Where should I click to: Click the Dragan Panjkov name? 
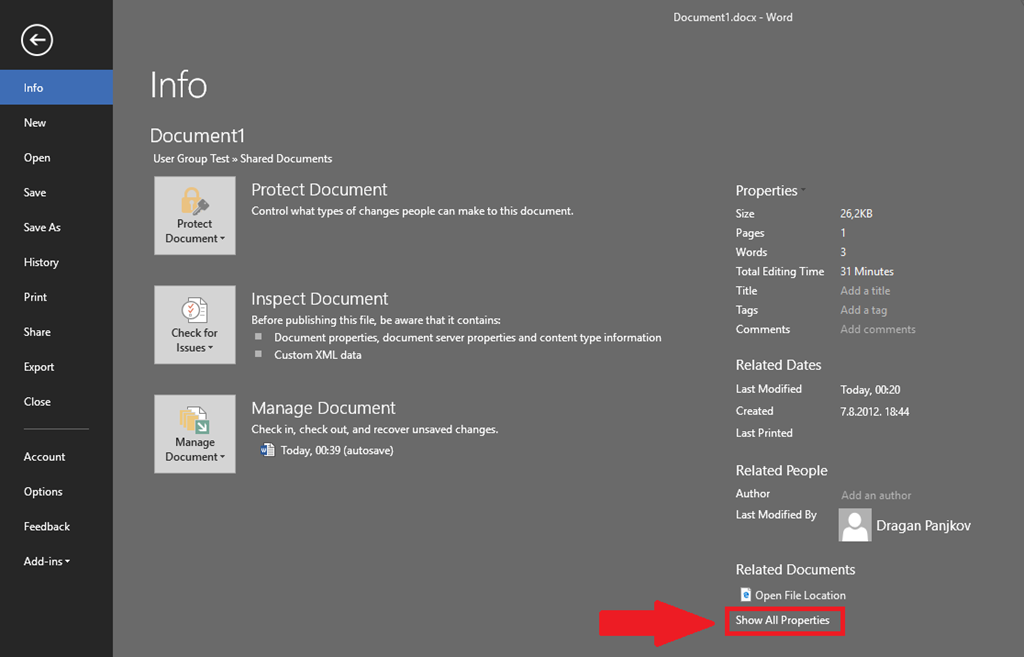(x=923, y=526)
